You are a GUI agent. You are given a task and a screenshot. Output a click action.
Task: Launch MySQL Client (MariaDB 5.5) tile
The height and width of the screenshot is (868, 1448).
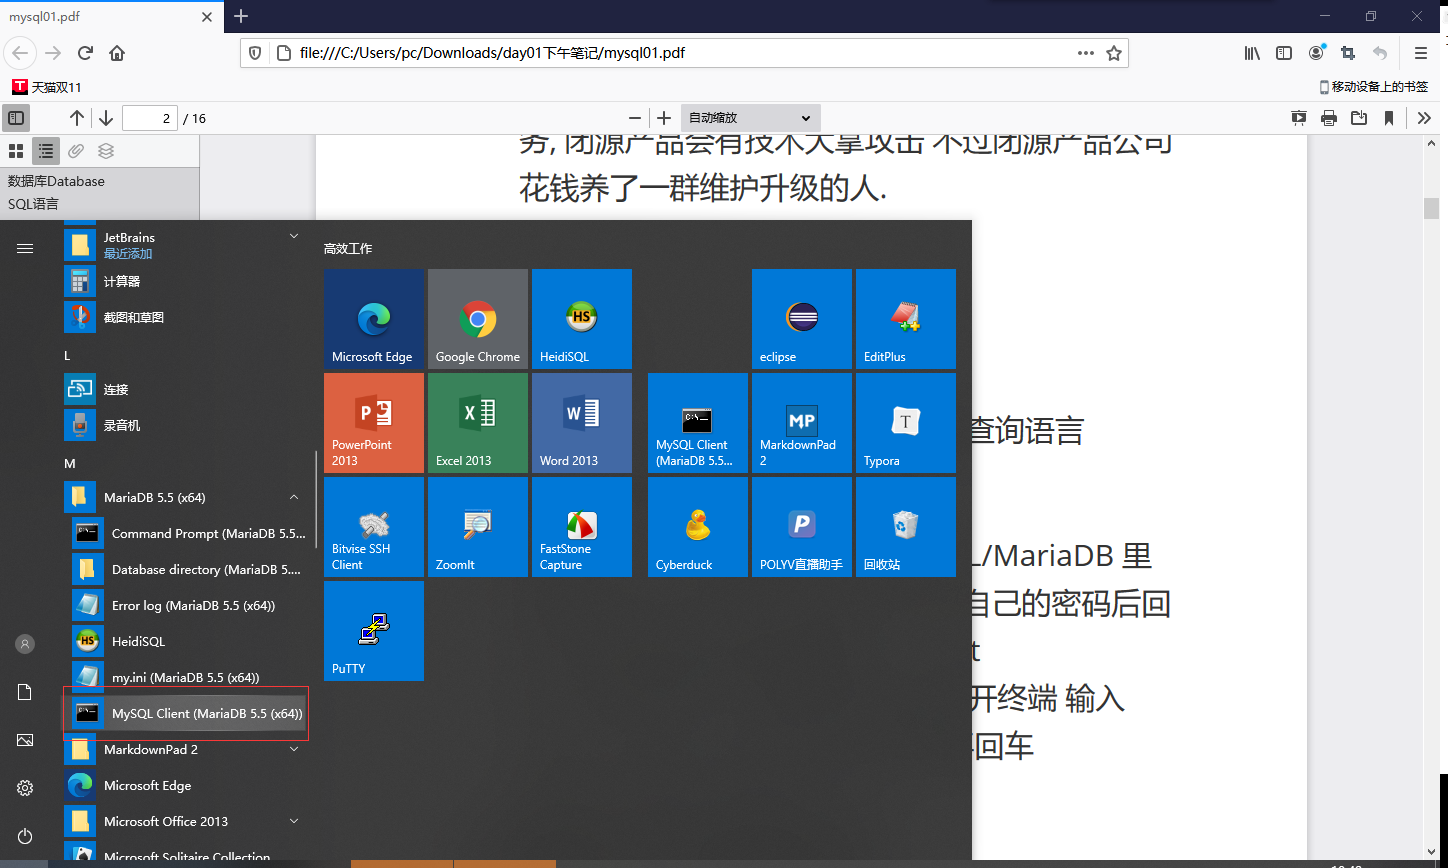[698, 423]
